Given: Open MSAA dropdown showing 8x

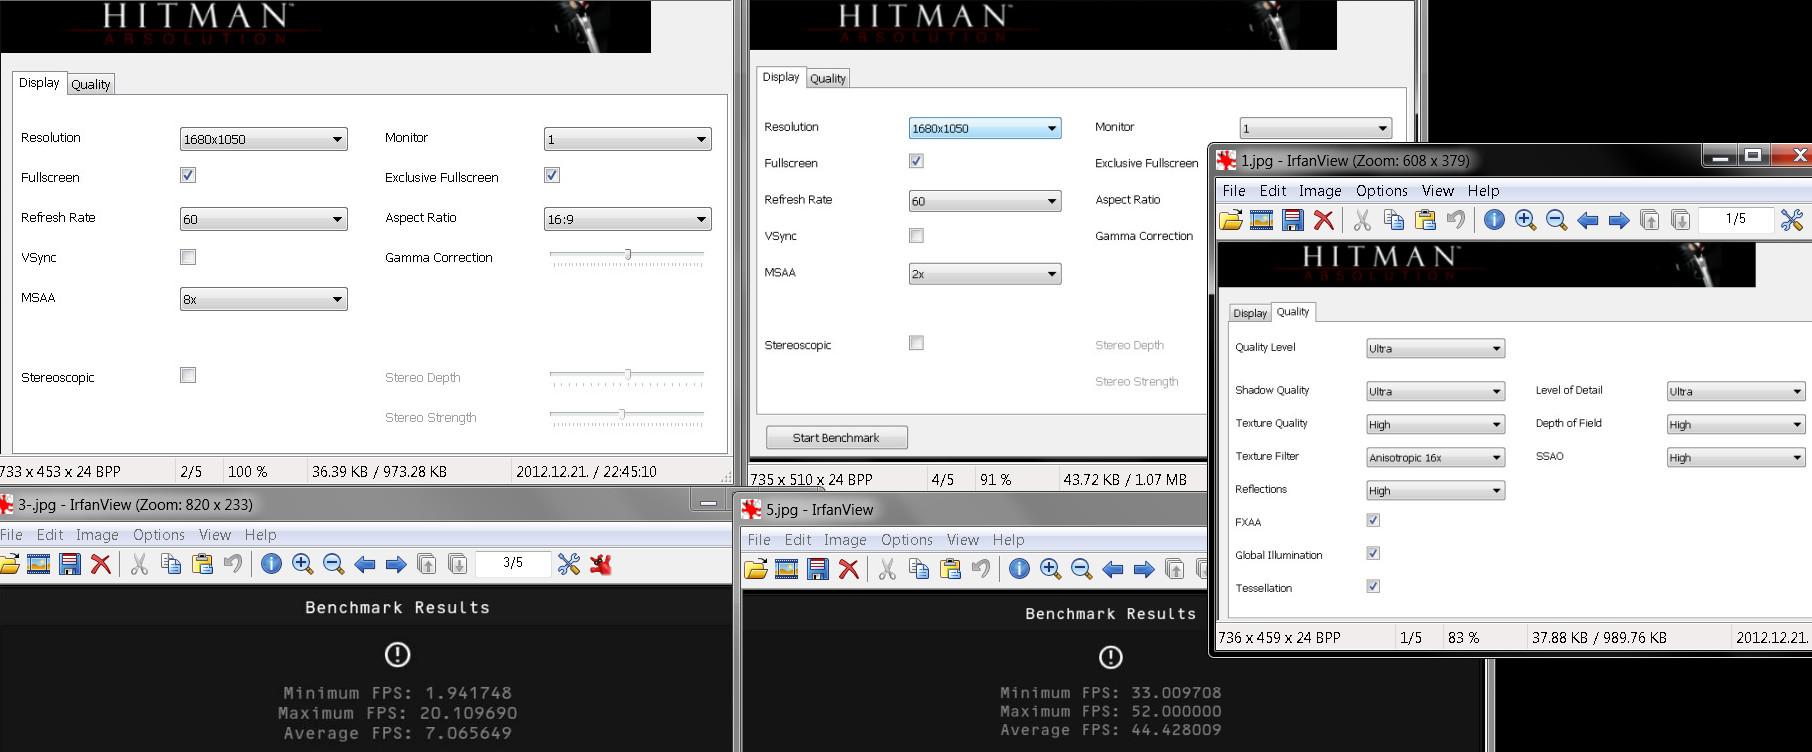Looking at the screenshot, I should pyautogui.click(x=264, y=299).
